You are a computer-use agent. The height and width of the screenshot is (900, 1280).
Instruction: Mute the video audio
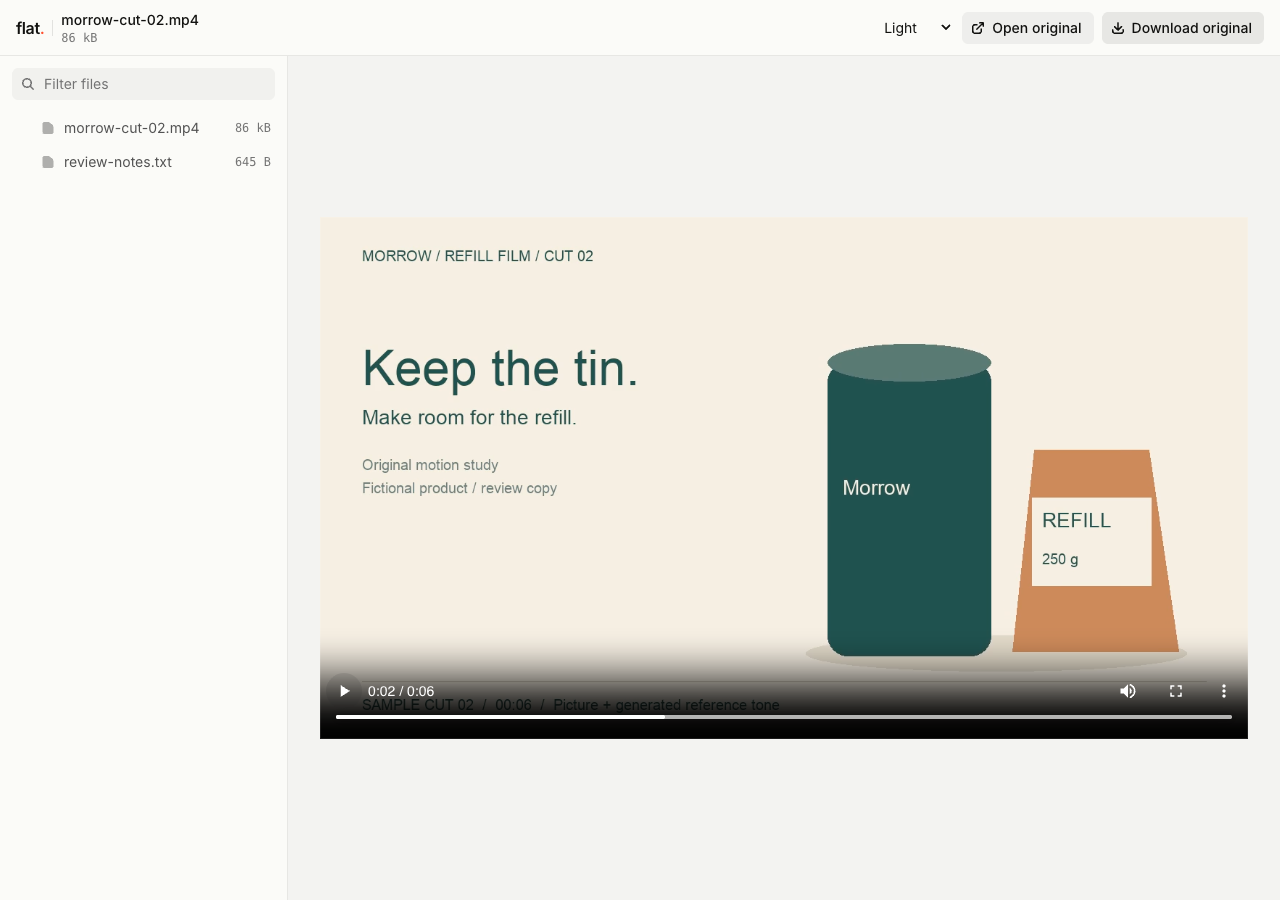point(1128,691)
